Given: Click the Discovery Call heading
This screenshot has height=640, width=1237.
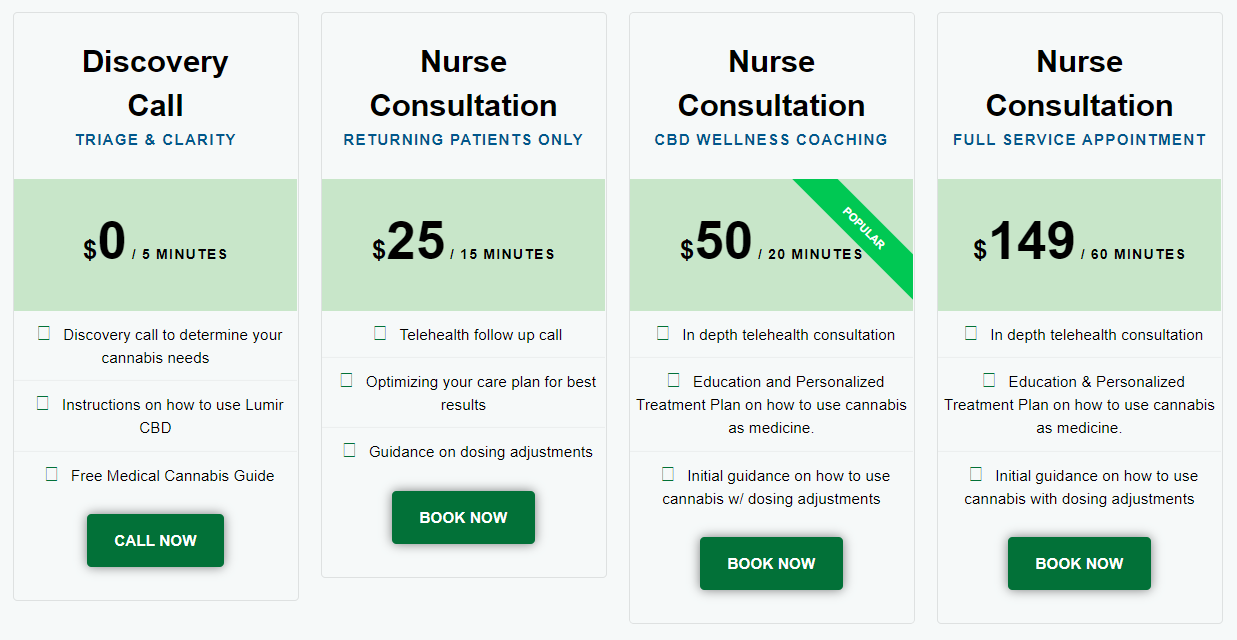Looking at the screenshot, I should (155, 83).
